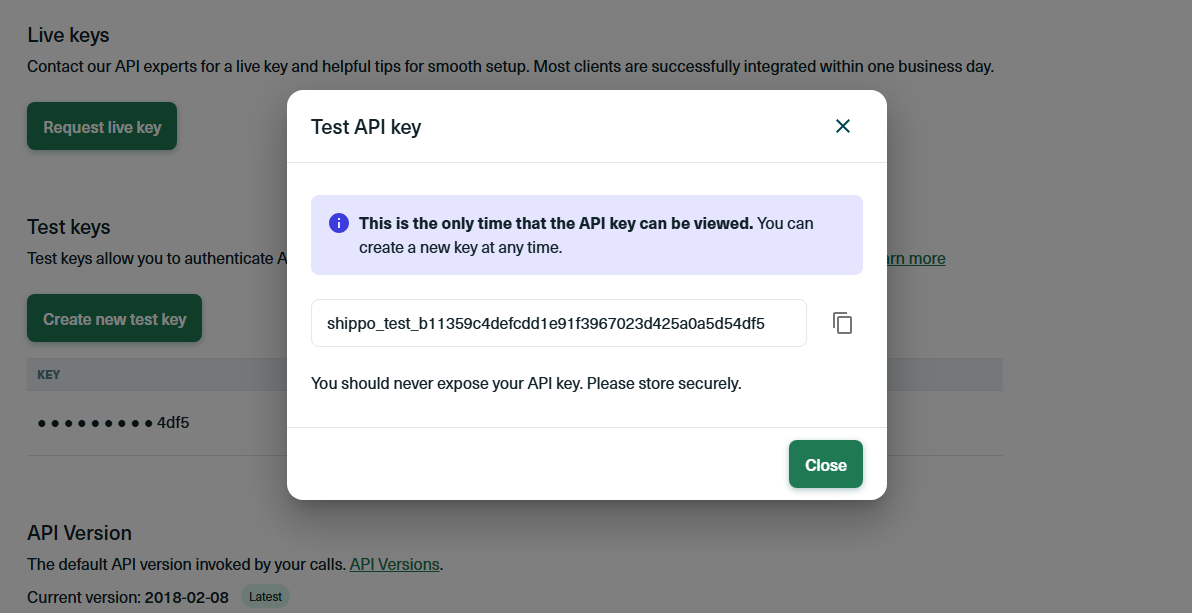Click the Request live key button
This screenshot has width=1192, height=613.
tap(102, 127)
